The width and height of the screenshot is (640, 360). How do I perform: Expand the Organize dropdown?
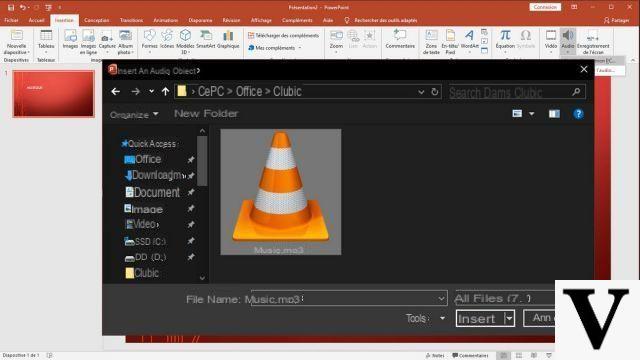pos(134,115)
